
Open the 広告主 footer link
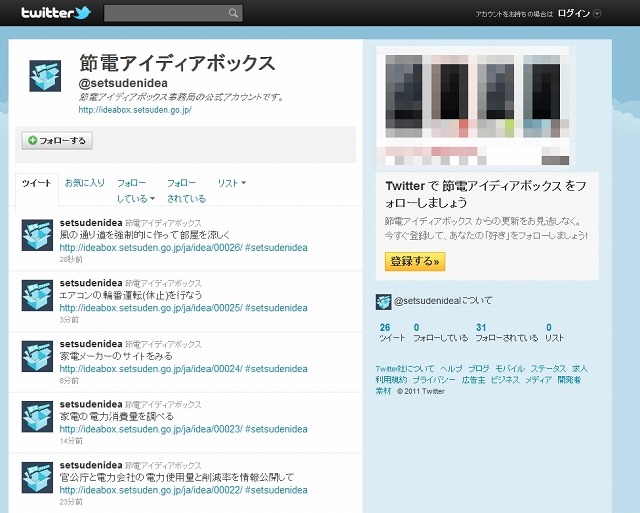pos(473,380)
